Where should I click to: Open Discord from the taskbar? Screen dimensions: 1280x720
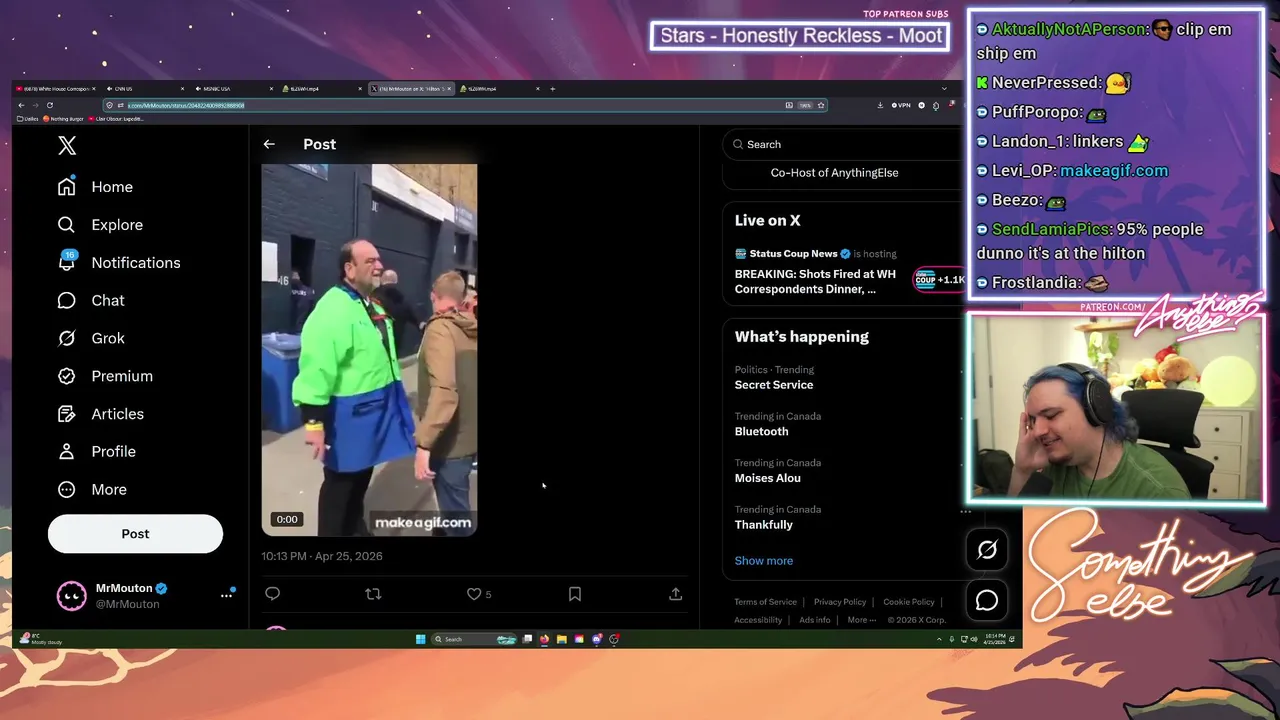(597, 639)
